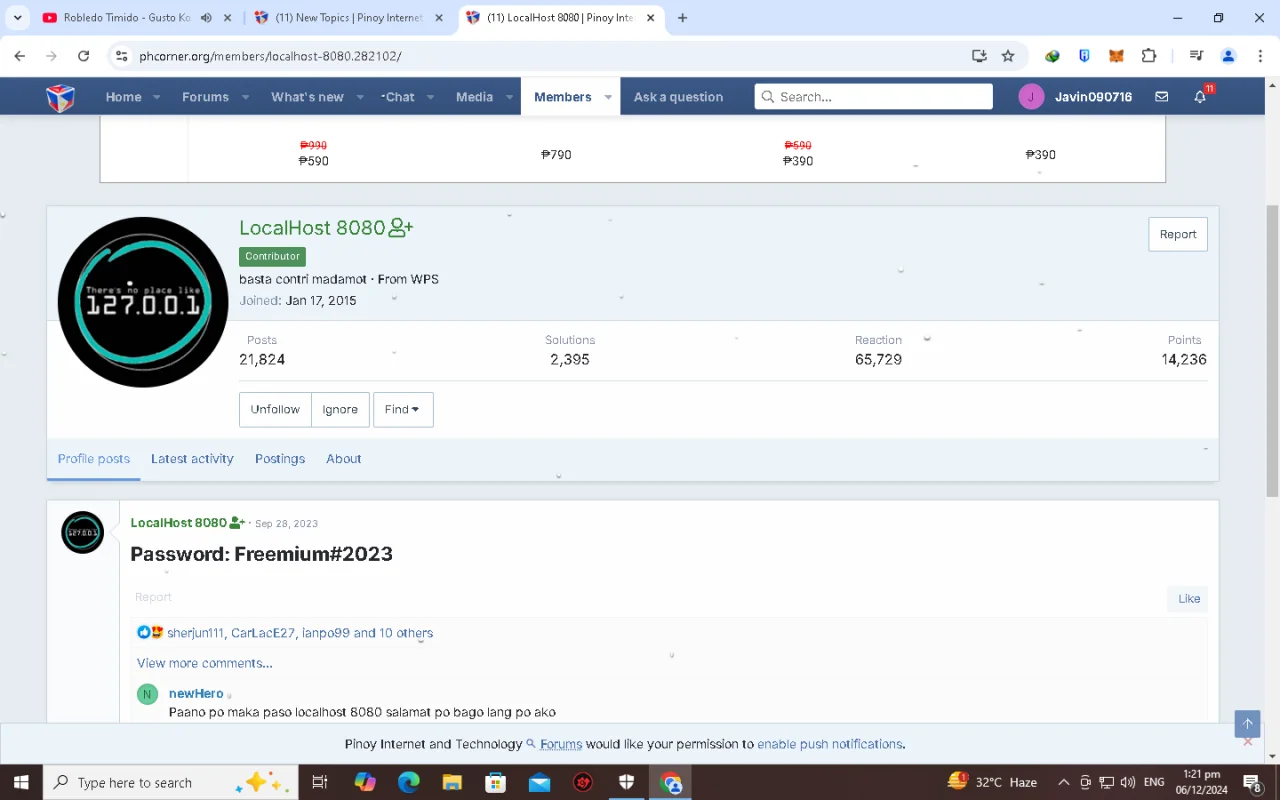Screen dimensions: 1280x800
Task: Go back to previous page
Action: 19,56
